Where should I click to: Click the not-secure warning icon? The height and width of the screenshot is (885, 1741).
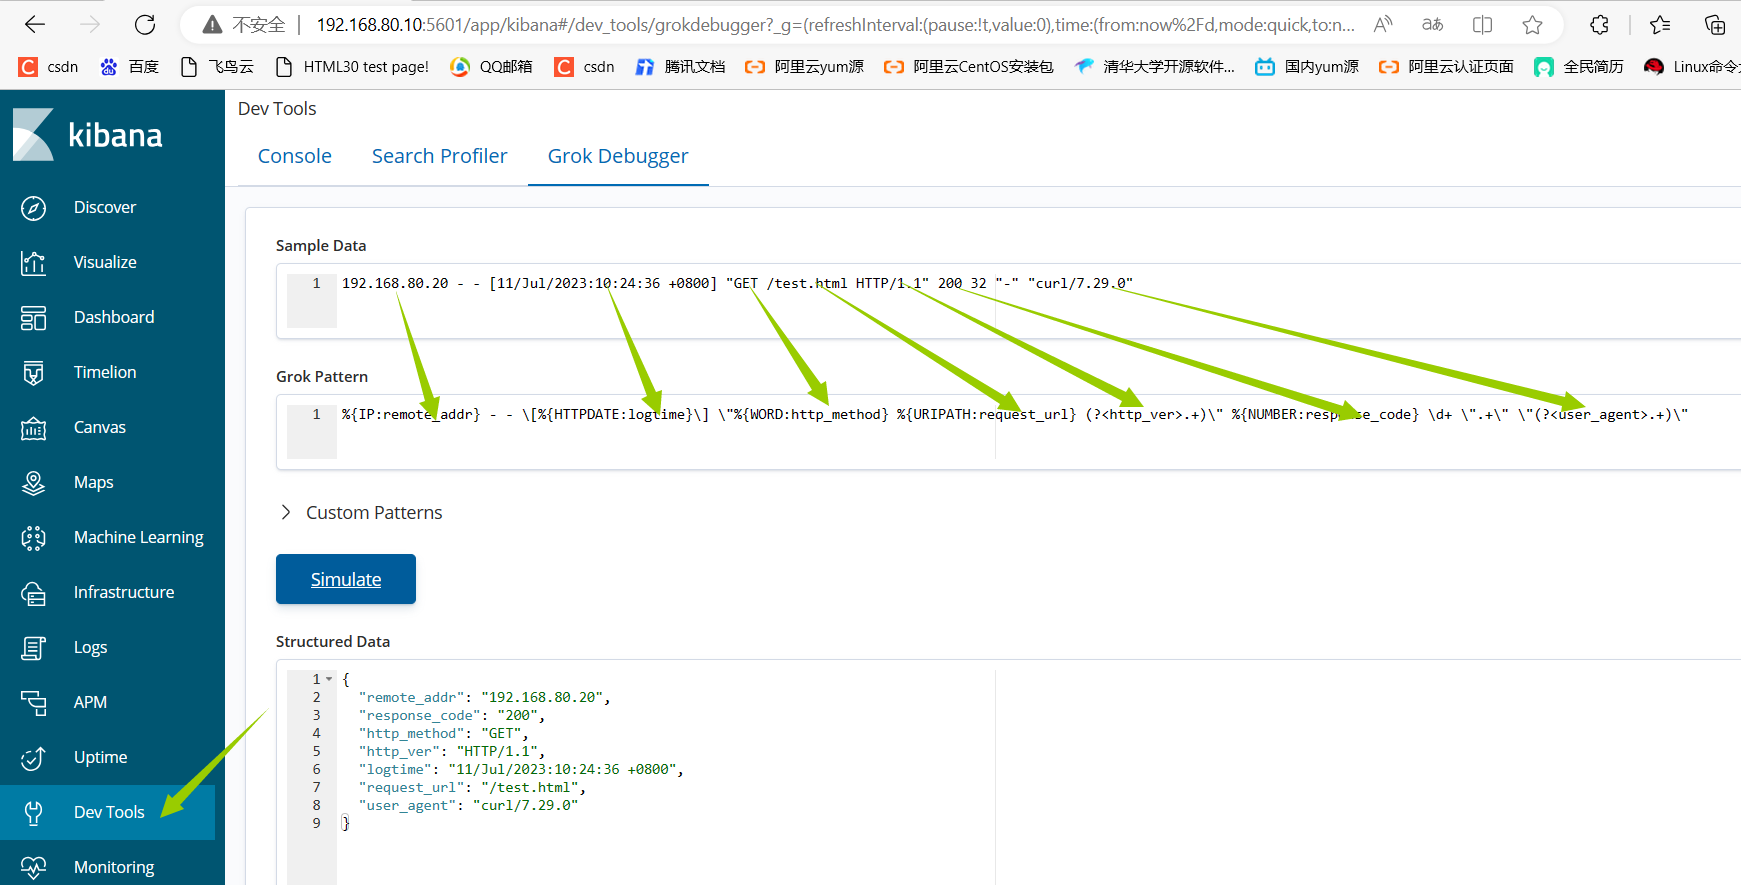[x=212, y=25]
